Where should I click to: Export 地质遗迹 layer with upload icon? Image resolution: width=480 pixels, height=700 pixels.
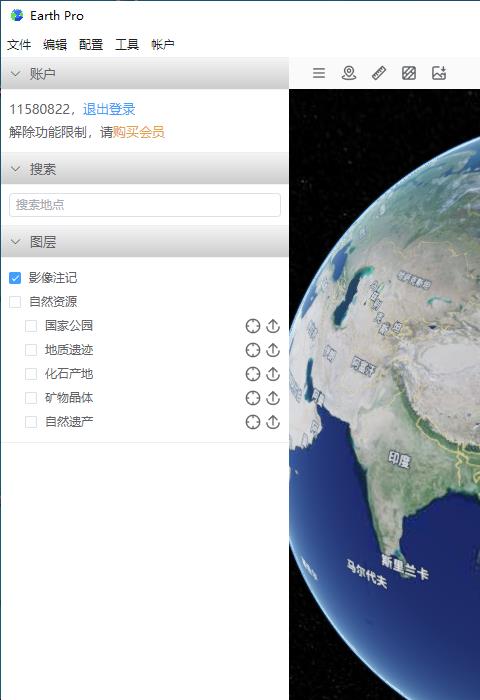(x=273, y=350)
